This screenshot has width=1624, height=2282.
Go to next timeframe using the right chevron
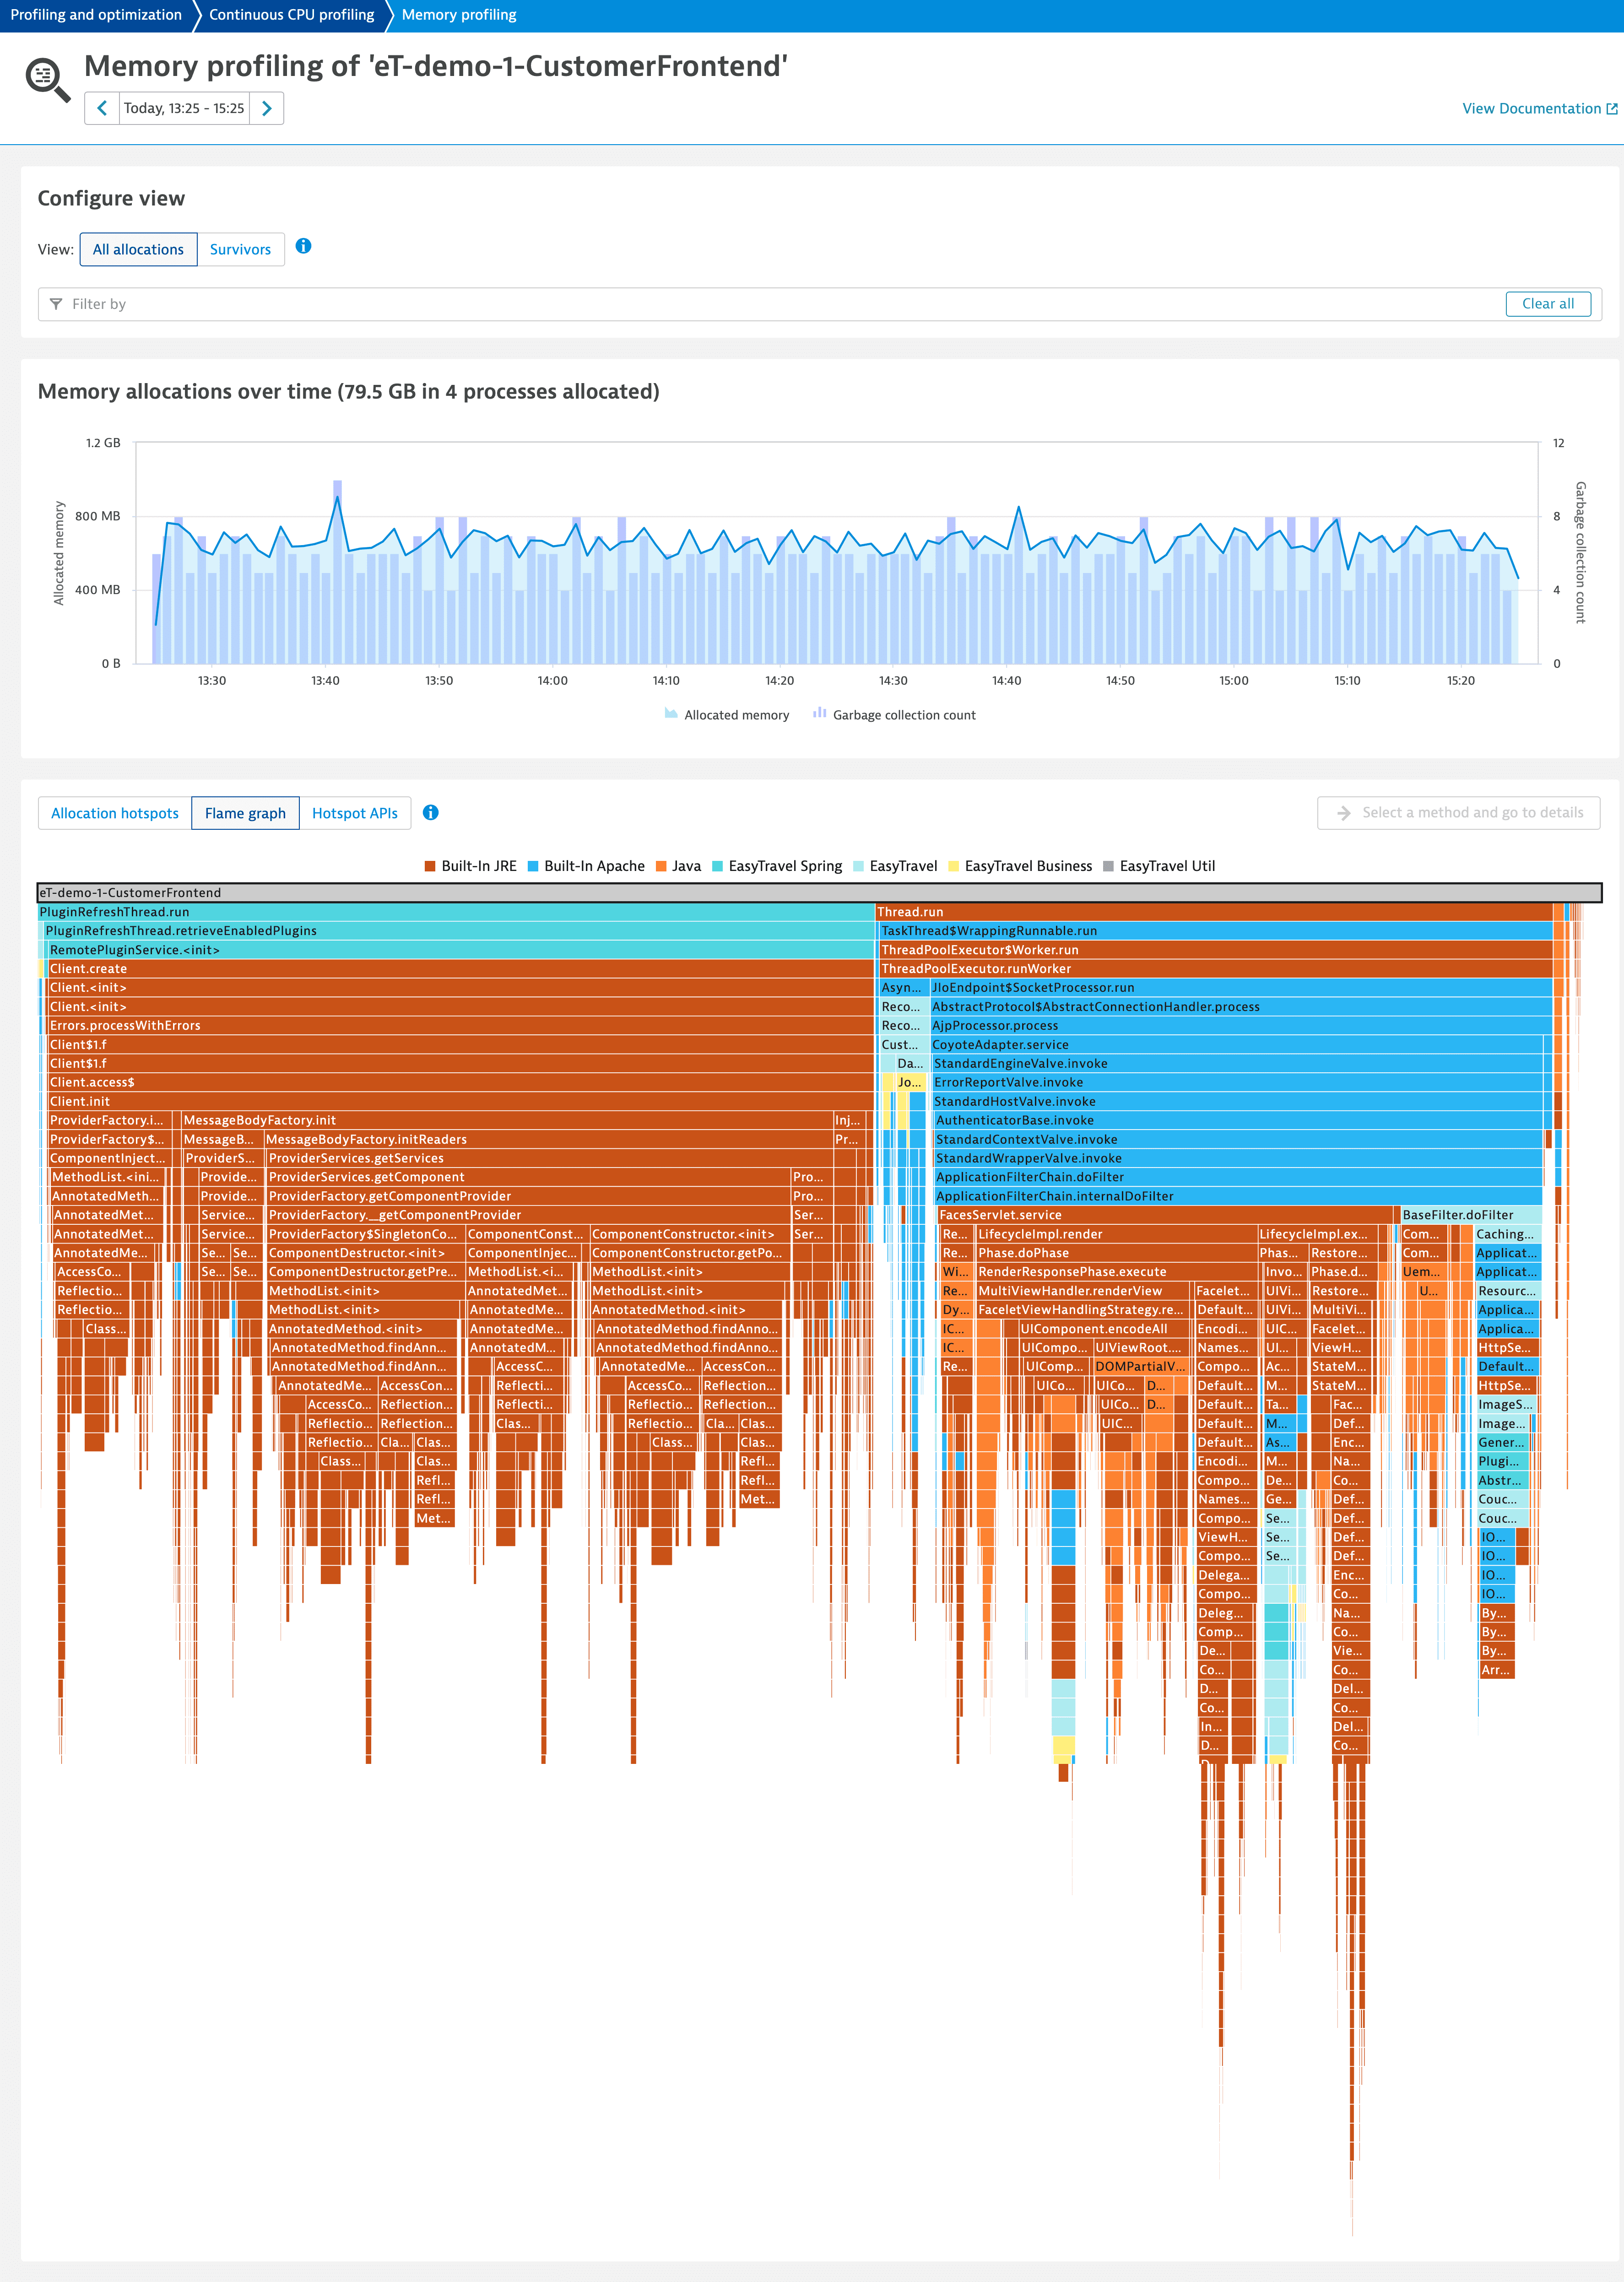266,108
